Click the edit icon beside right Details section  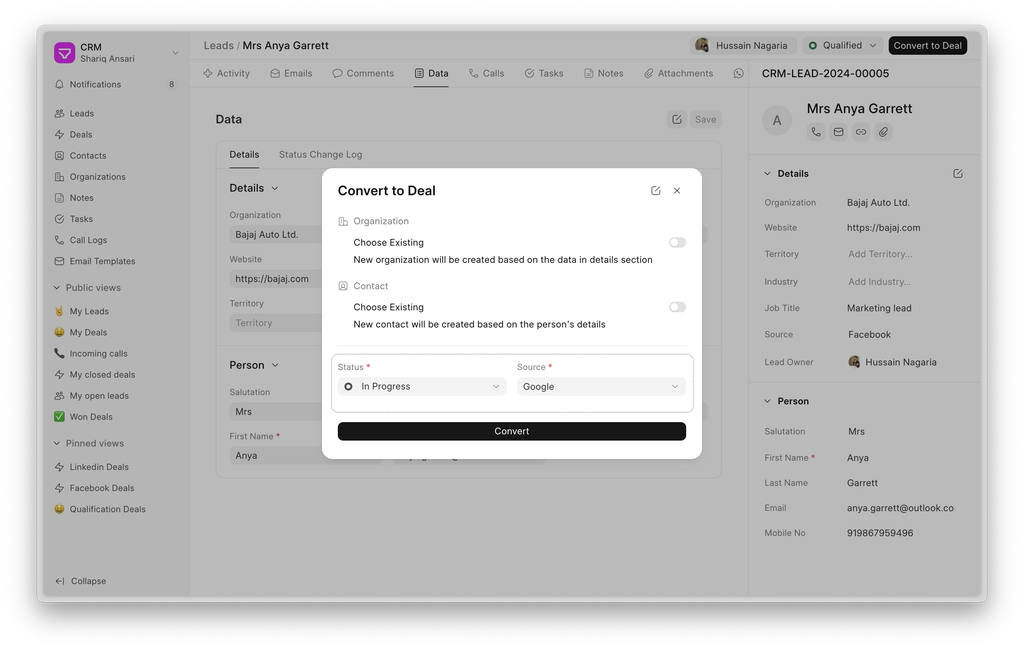tap(958, 174)
